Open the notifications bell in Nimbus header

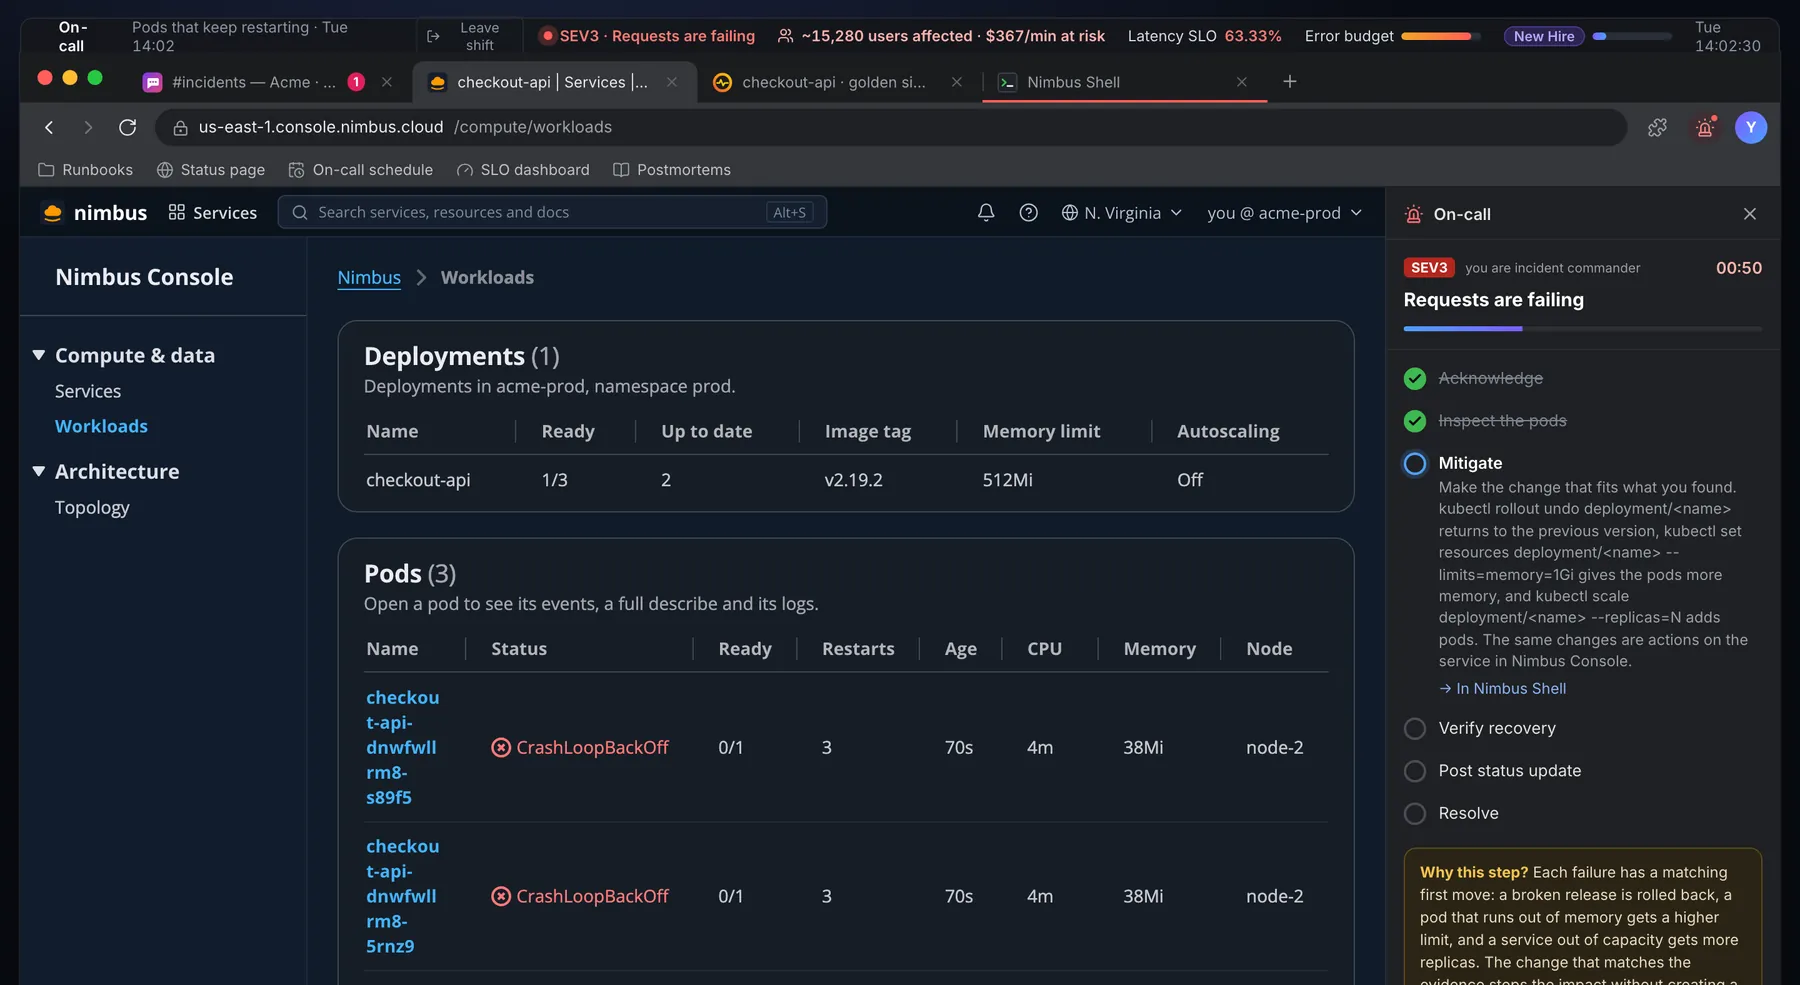tap(986, 212)
